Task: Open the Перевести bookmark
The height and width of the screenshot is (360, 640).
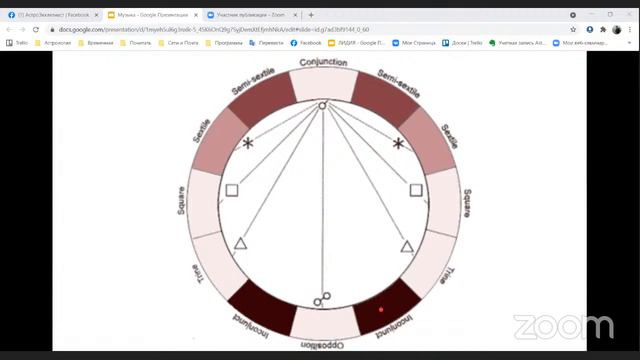Action: pos(266,43)
